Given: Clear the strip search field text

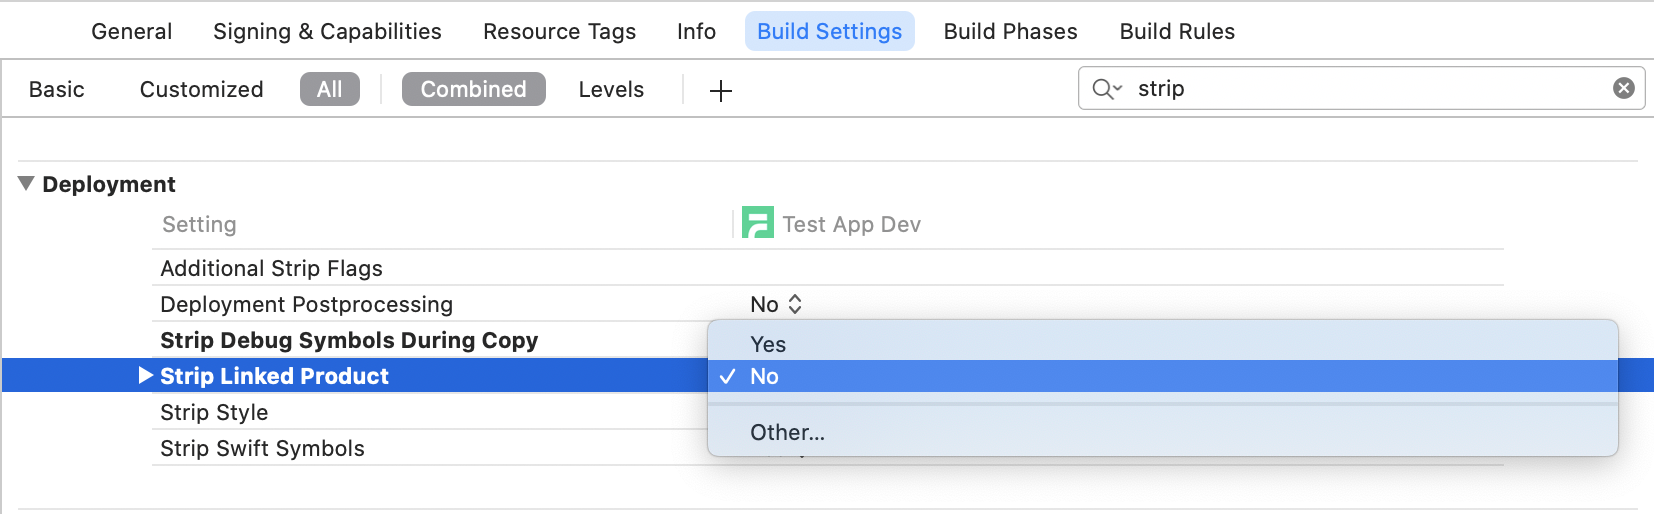Looking at the screenshot, I should (x=1624, y=88).
